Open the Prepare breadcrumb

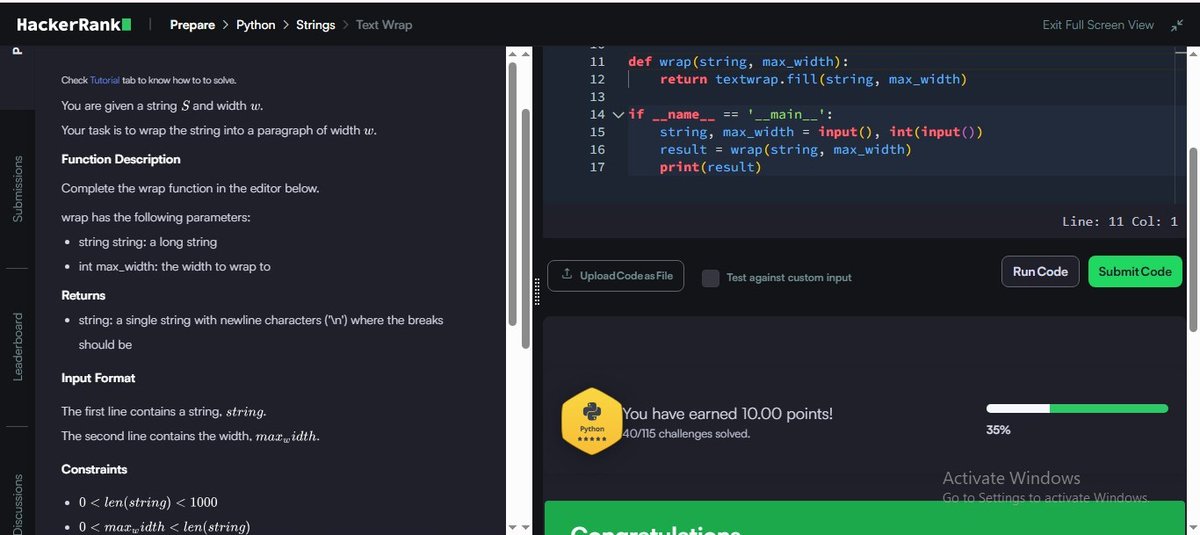pos(192,25)
